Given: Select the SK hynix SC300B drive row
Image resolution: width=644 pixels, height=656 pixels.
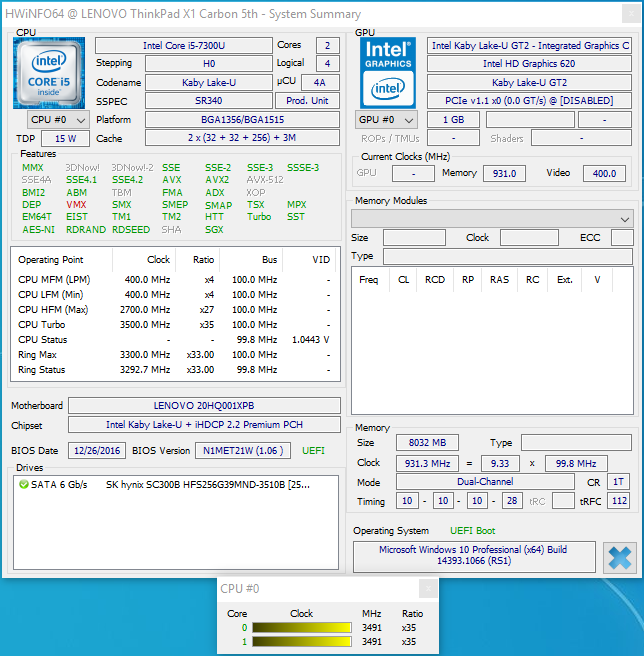Looking at the screenshot, I should point(176,485).
